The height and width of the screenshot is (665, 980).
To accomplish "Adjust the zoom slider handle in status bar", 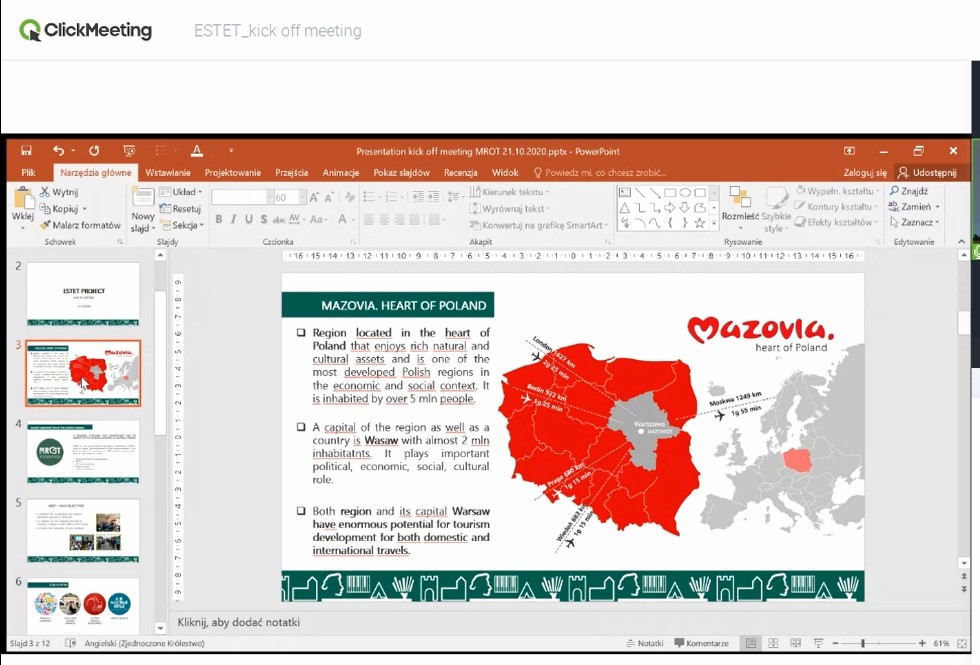I will coord(863,643).
